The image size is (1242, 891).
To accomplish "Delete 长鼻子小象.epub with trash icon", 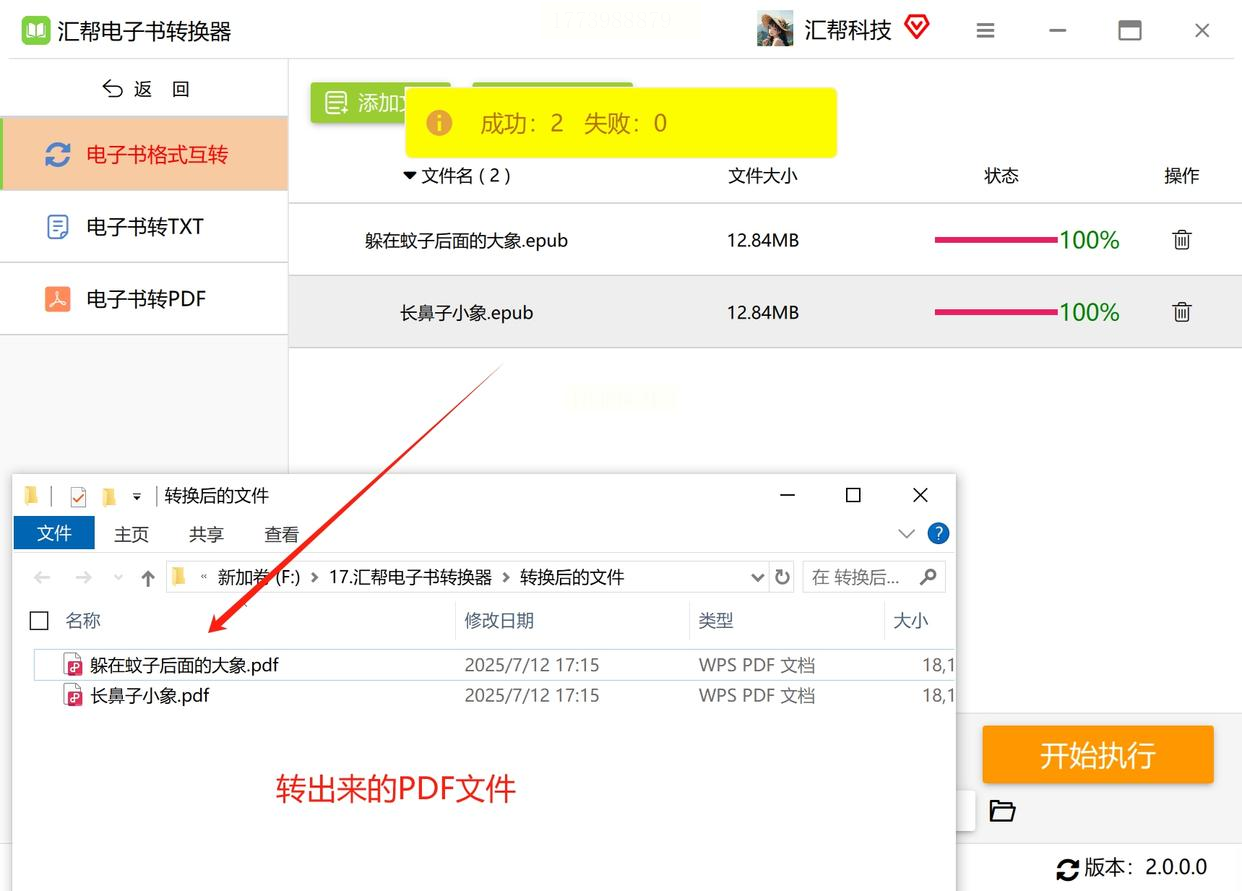I will click(1182, 312).
